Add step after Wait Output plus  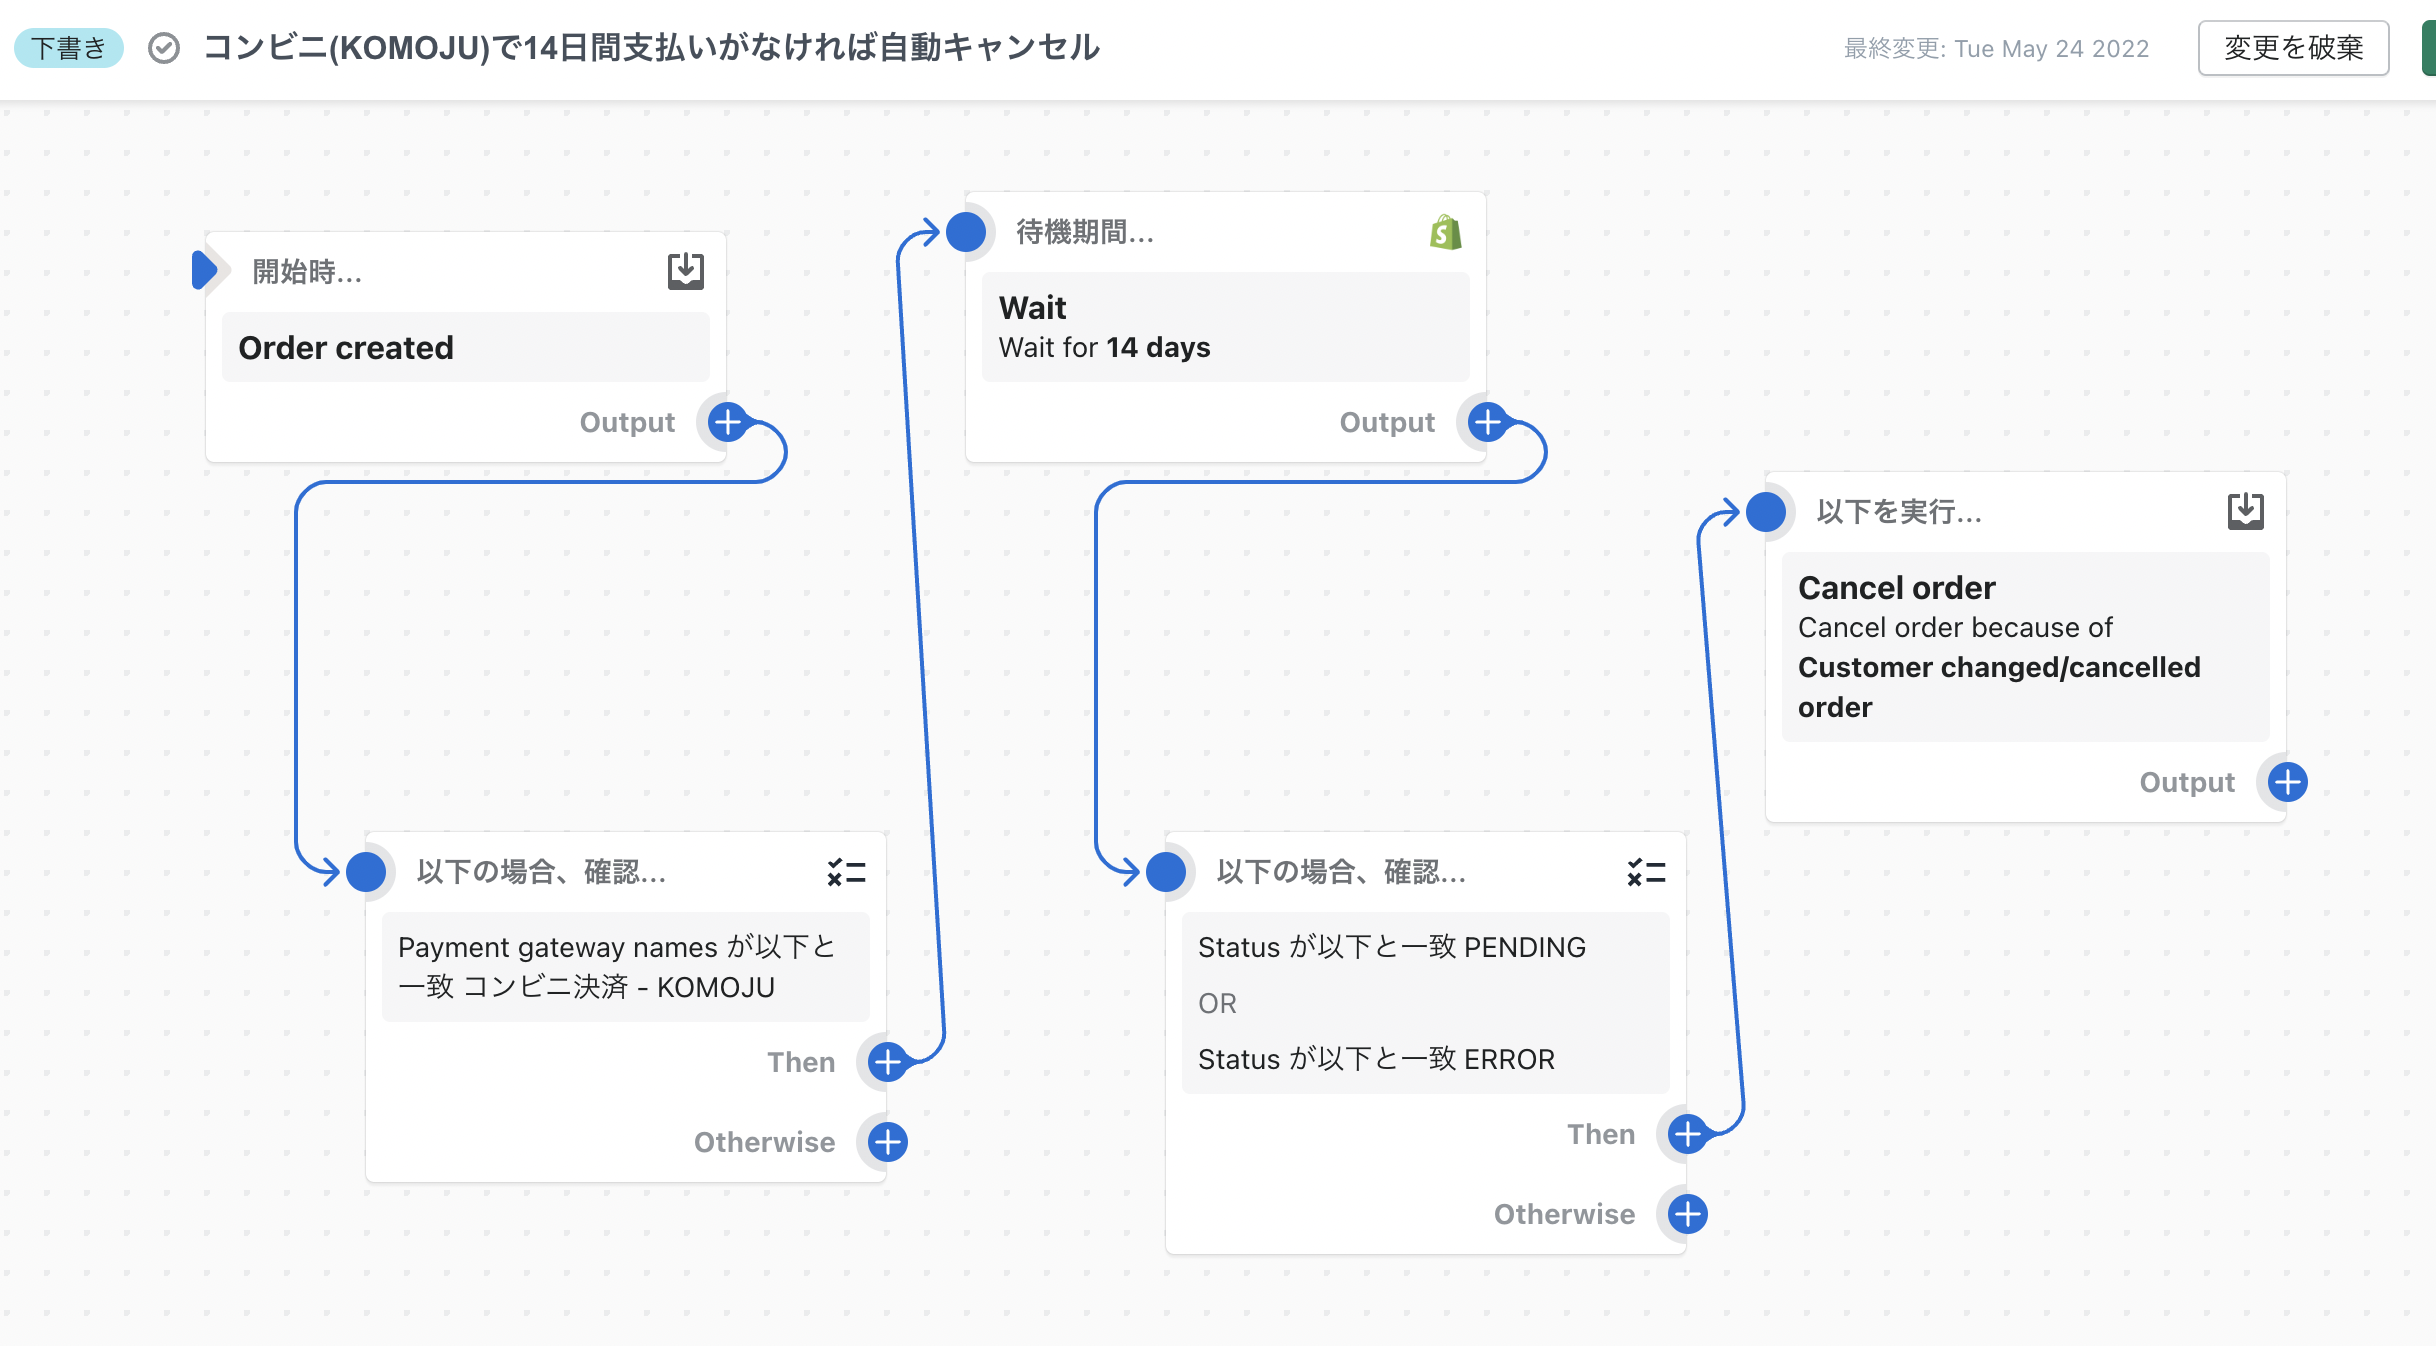(1488, 422)
